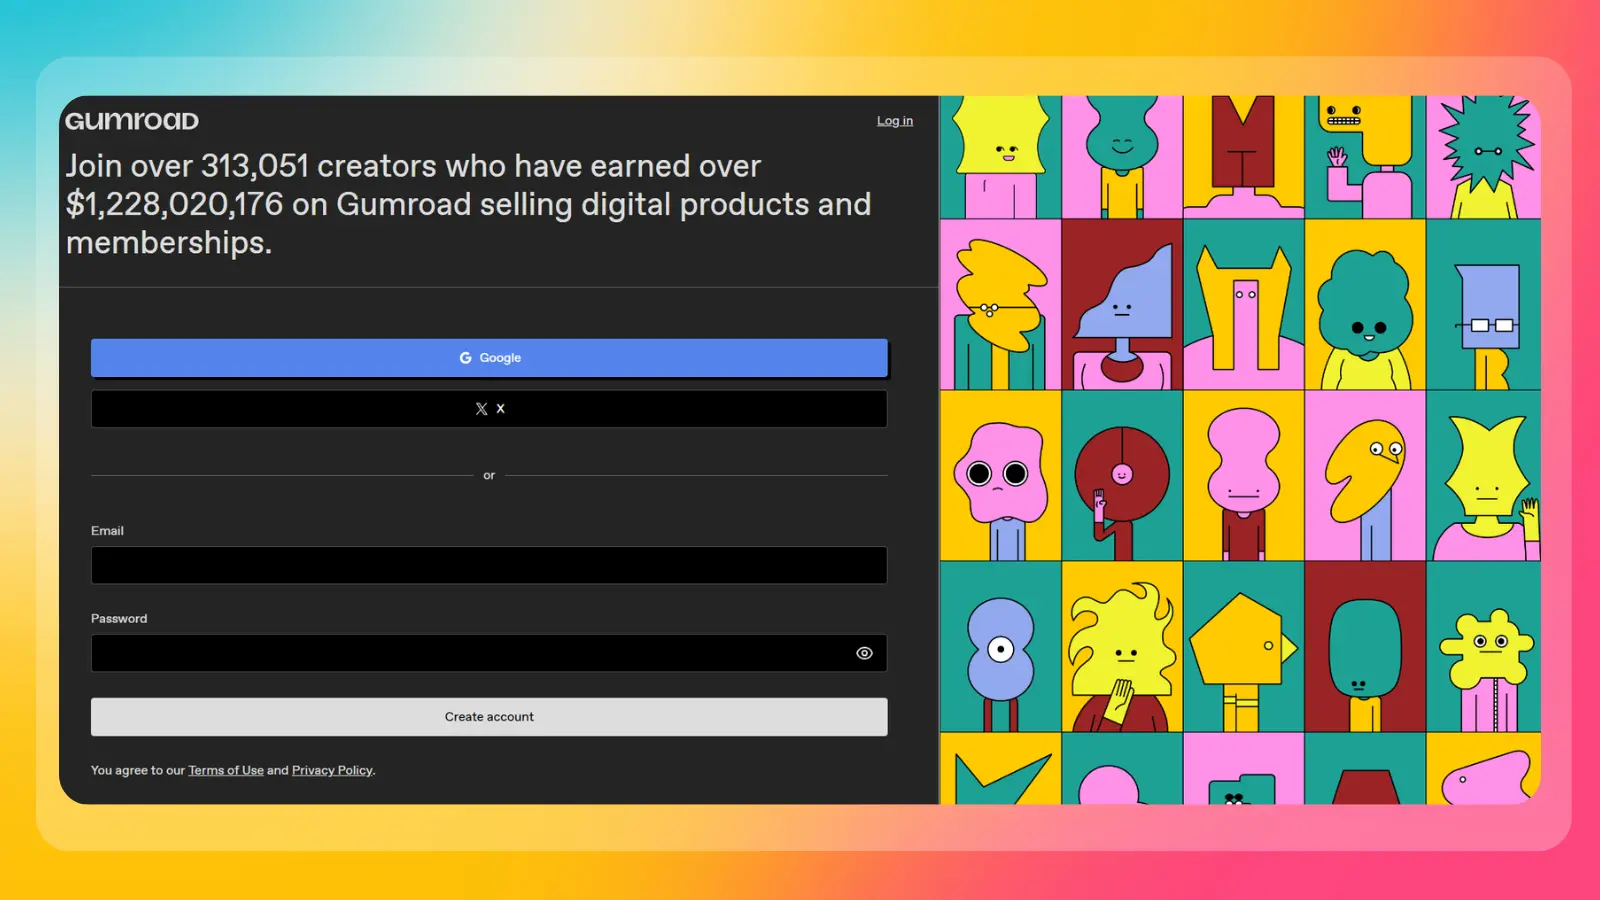1600x900 pixels.
Task: Click the yellow pentagon head character tile
Action: pos(1243,647)
